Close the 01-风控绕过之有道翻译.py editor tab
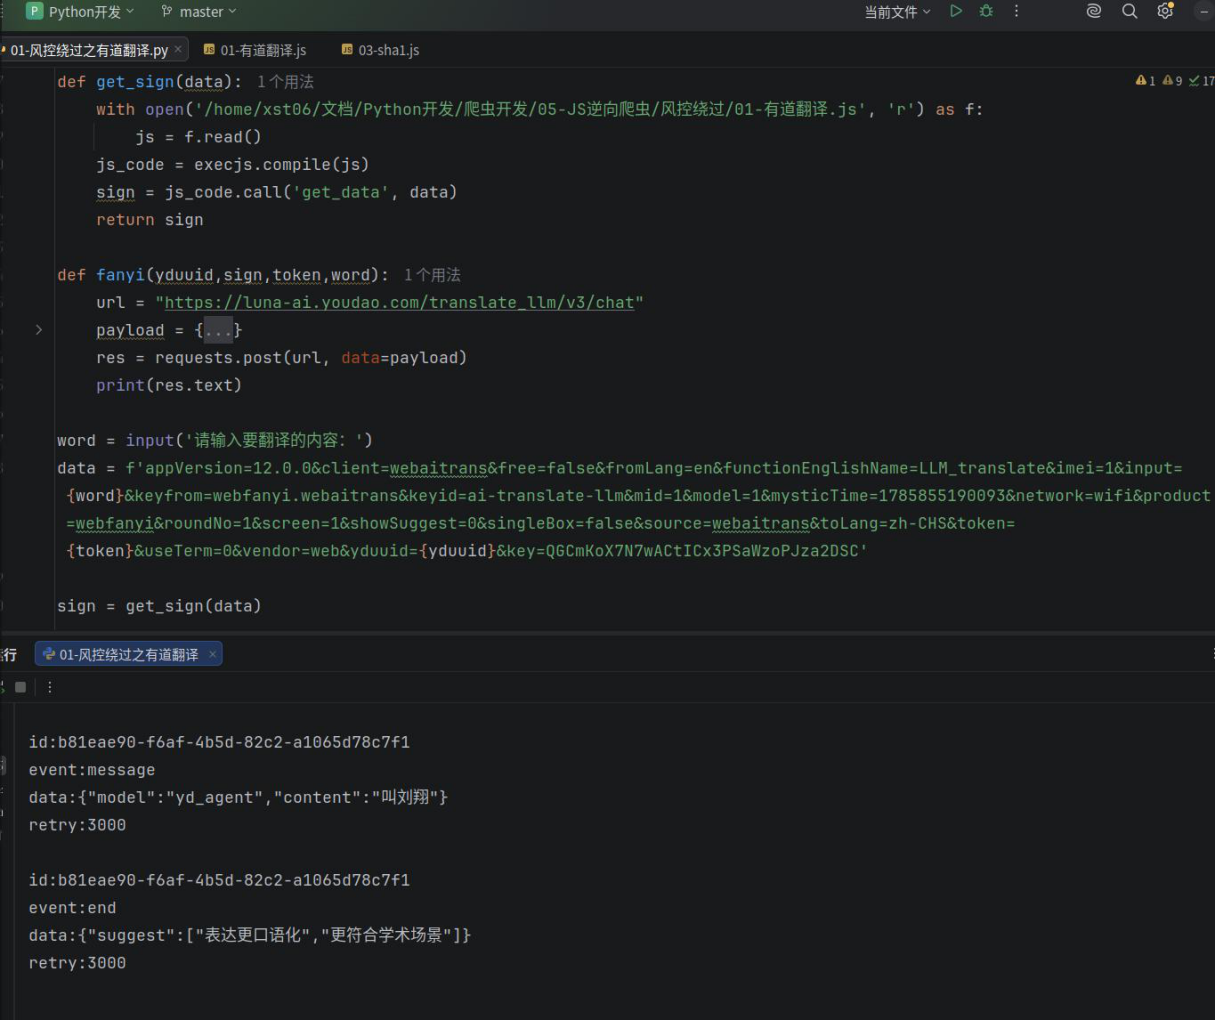The image size is (1215, 1020). pyautogui.click(x=178, y=48)
